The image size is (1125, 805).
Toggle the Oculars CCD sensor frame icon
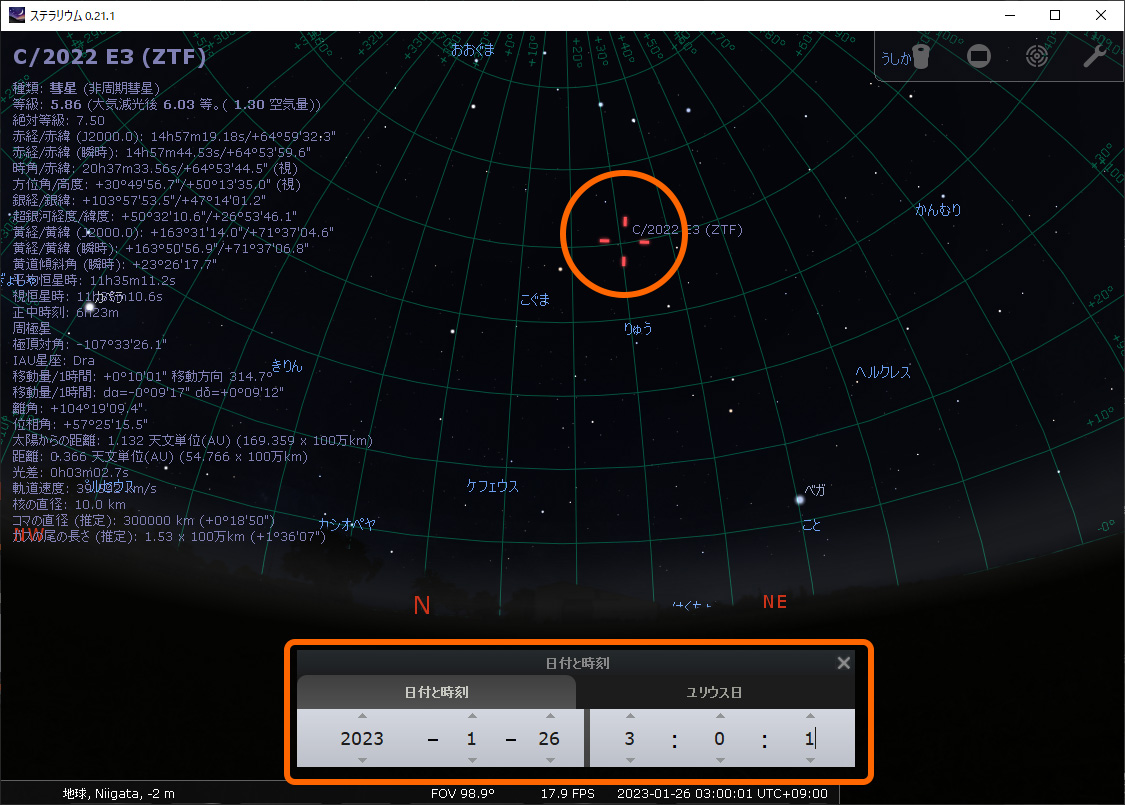tap(979, 56)
